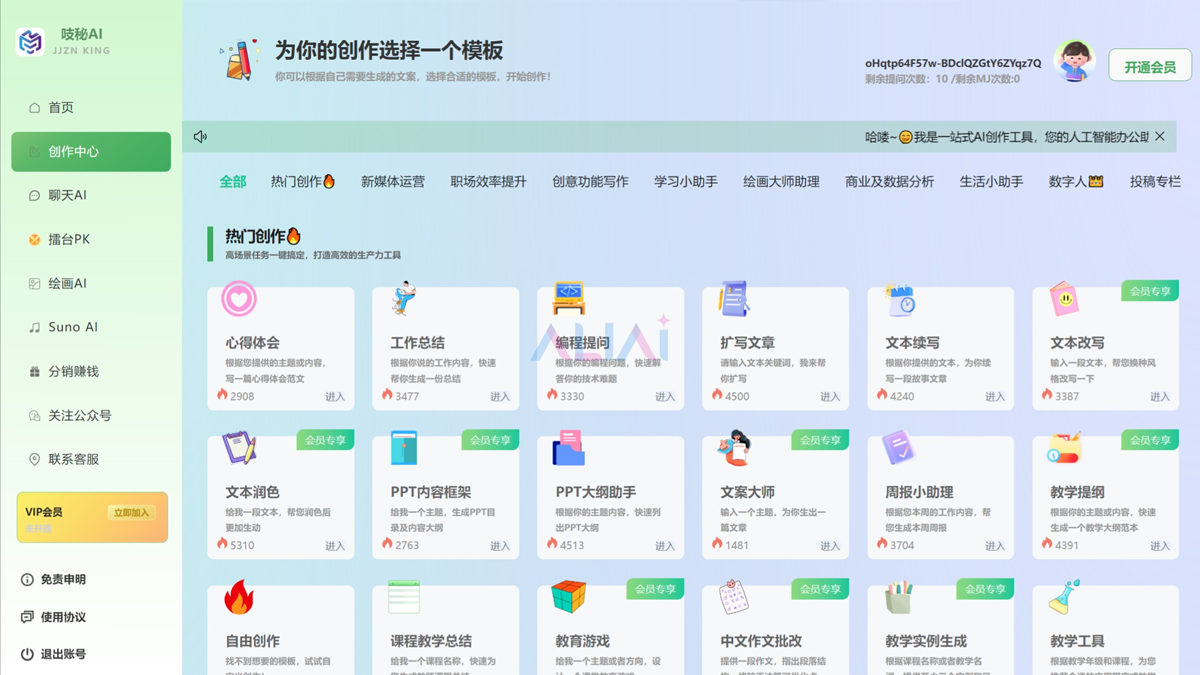Dismiss the announcement banner
This screenshot has width=1200, height=675.
pos(1160,137)
